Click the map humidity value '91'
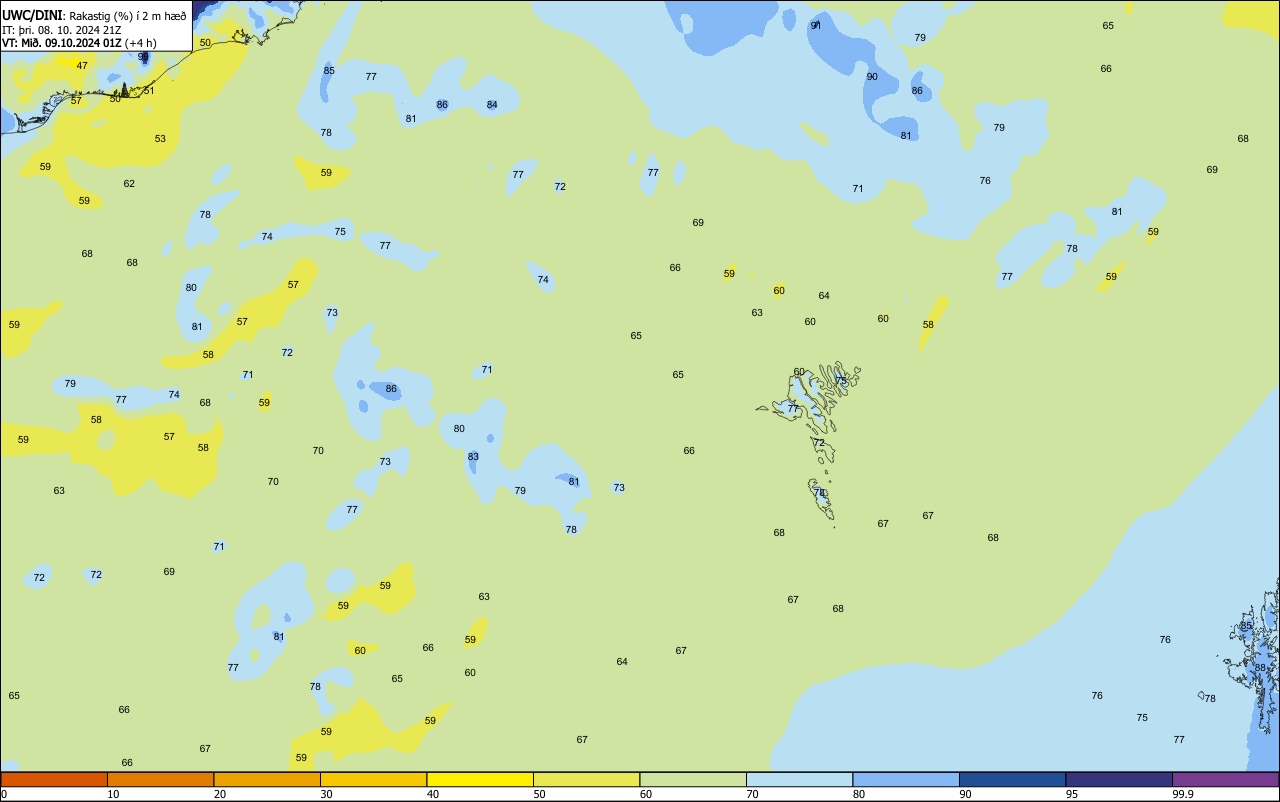The height and width of the screenshot is (802, 1280). point(816,26)
